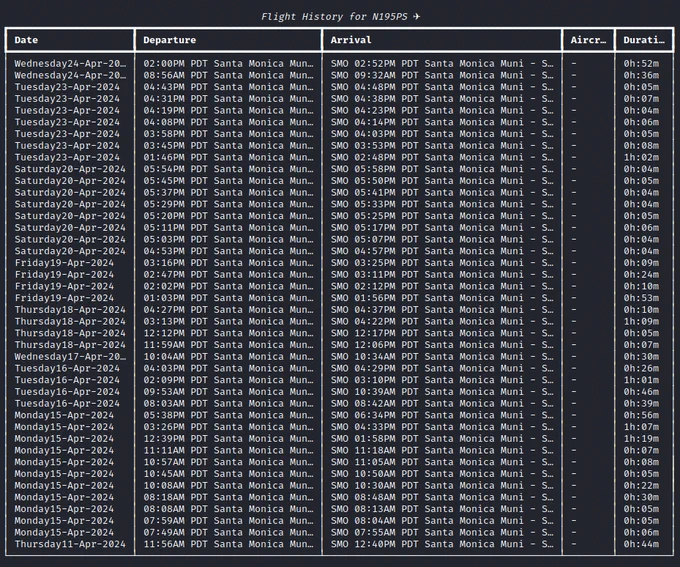Click the Arrival column header
Viewport: 680px width, 567px height.
(x=351, y=40)
